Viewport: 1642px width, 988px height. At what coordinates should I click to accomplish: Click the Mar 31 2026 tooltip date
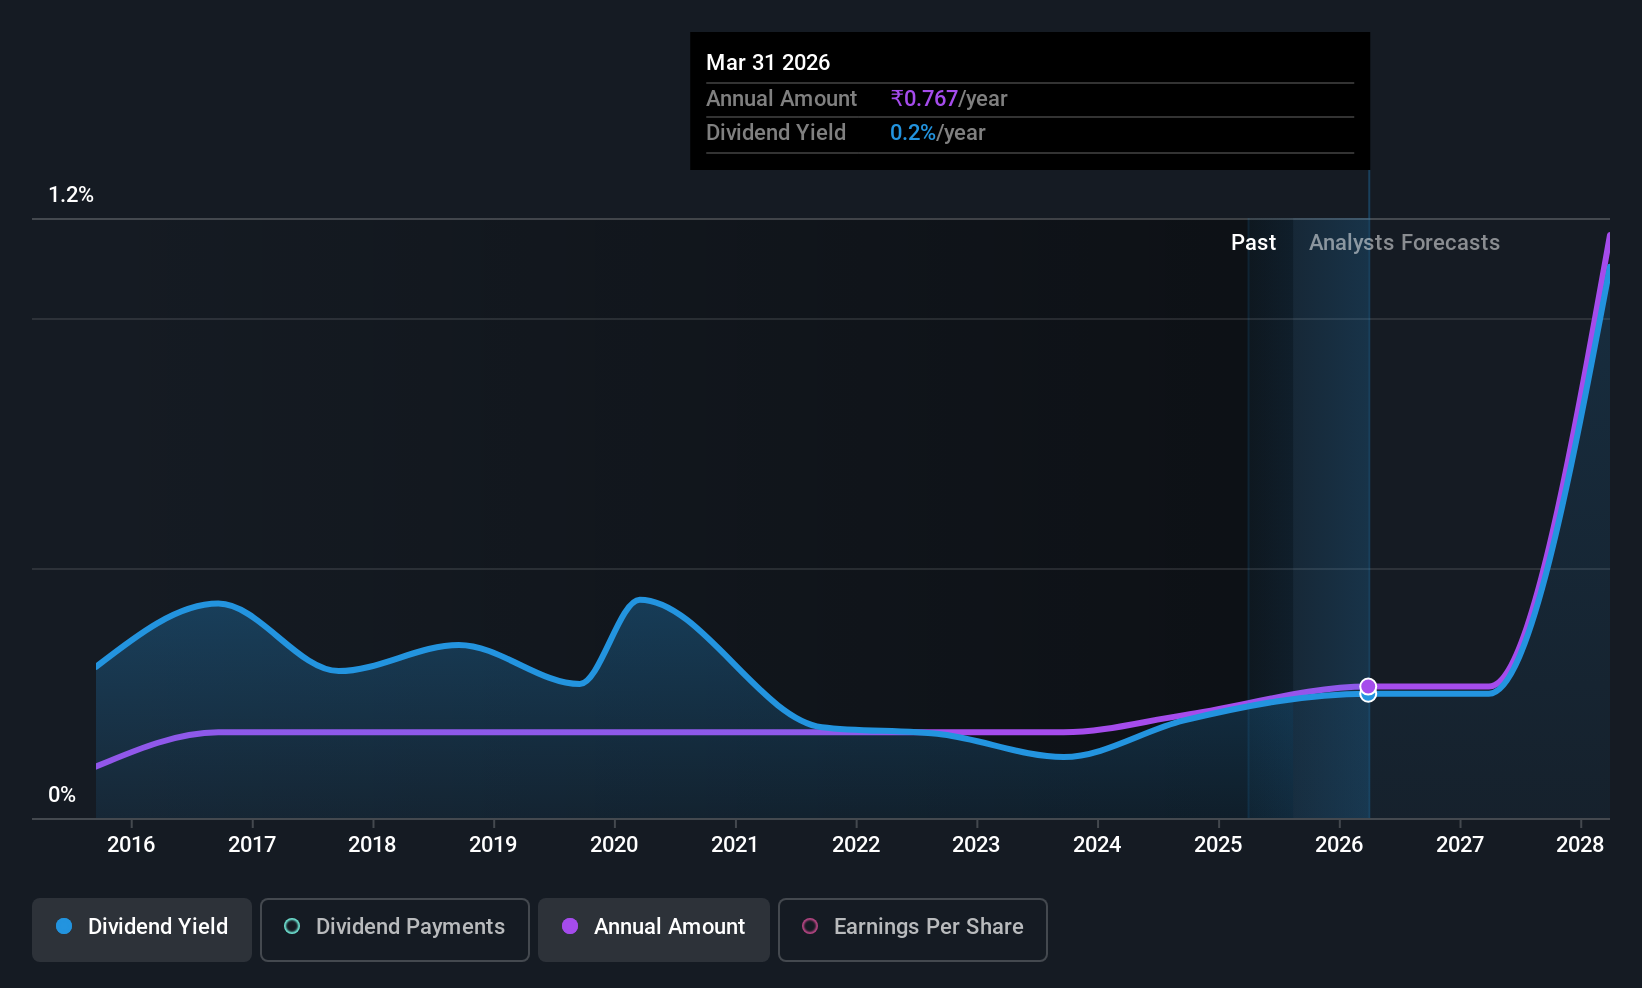click(768, 63)
